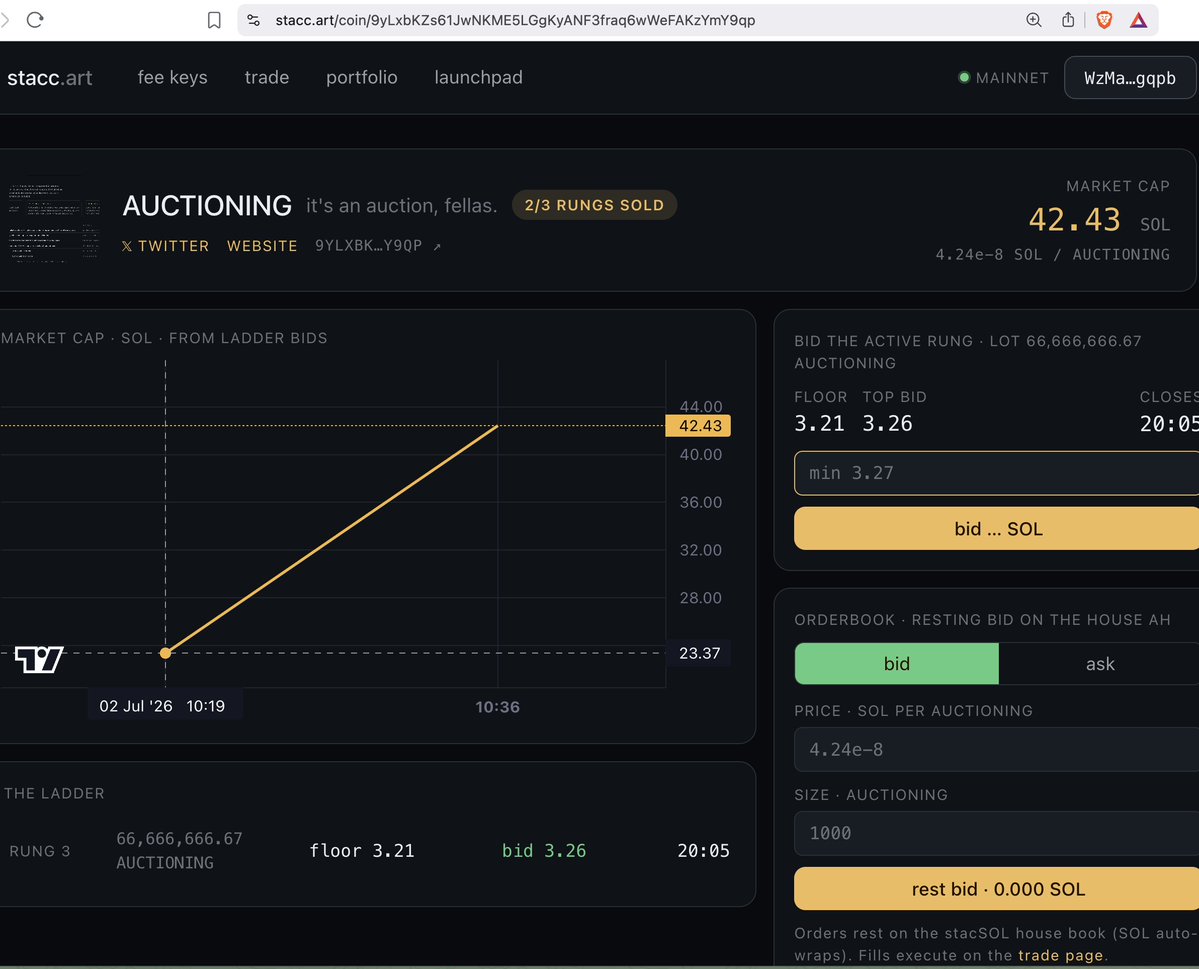The height and width of the screenshot is (969, 1199).
Task: Open the portfolio nav item
Action: (362, 77)
